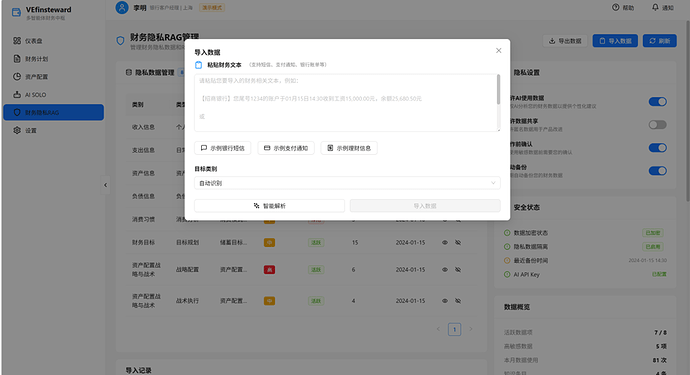The image size is (690, 375).
Task: Open 财务计划 in the sidebar
Action: [54, 59]
